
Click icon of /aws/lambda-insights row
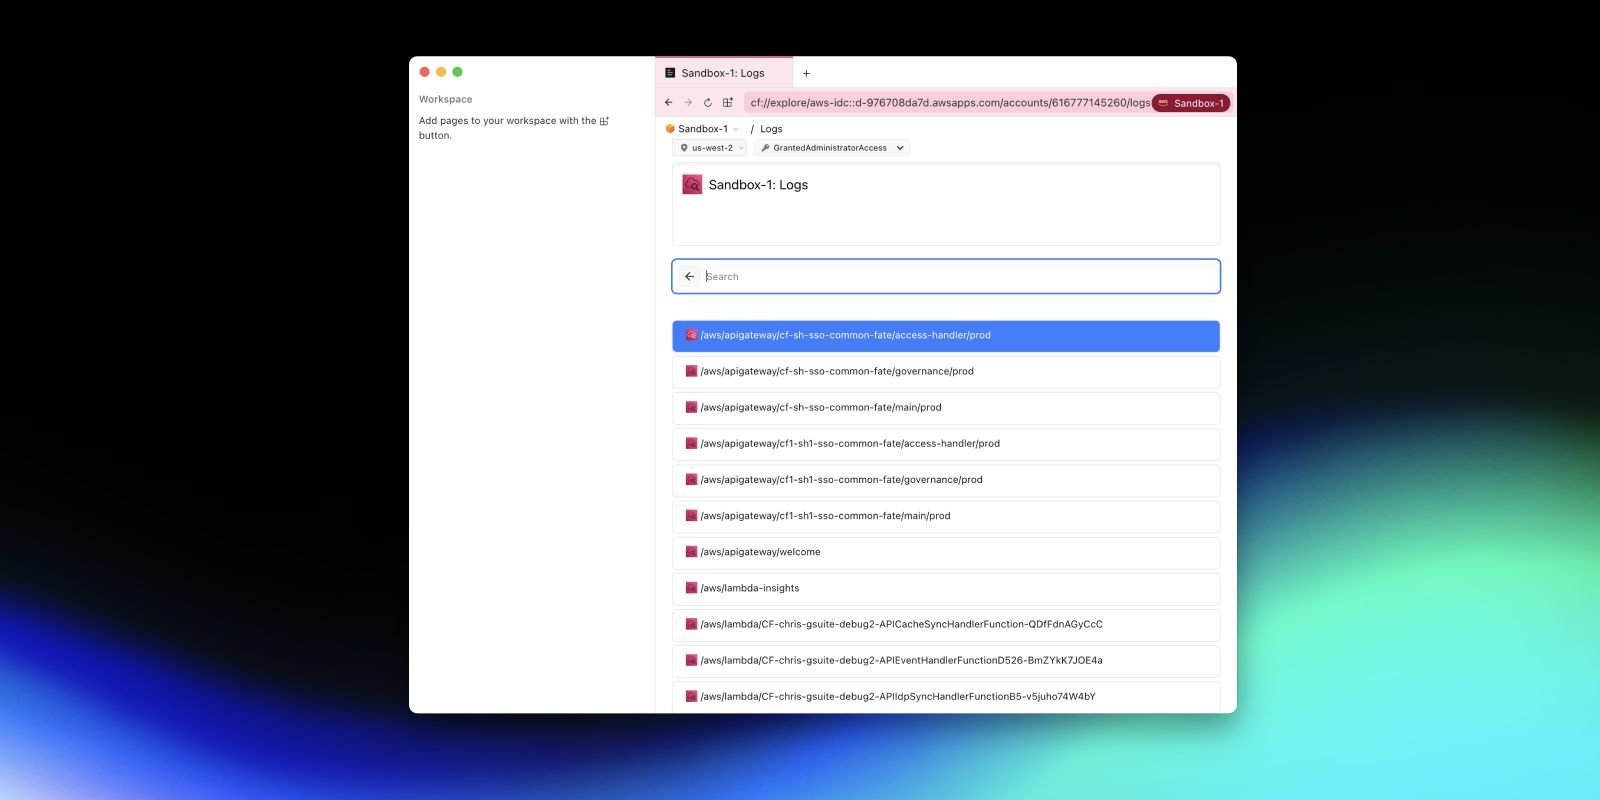pos(691,588)
